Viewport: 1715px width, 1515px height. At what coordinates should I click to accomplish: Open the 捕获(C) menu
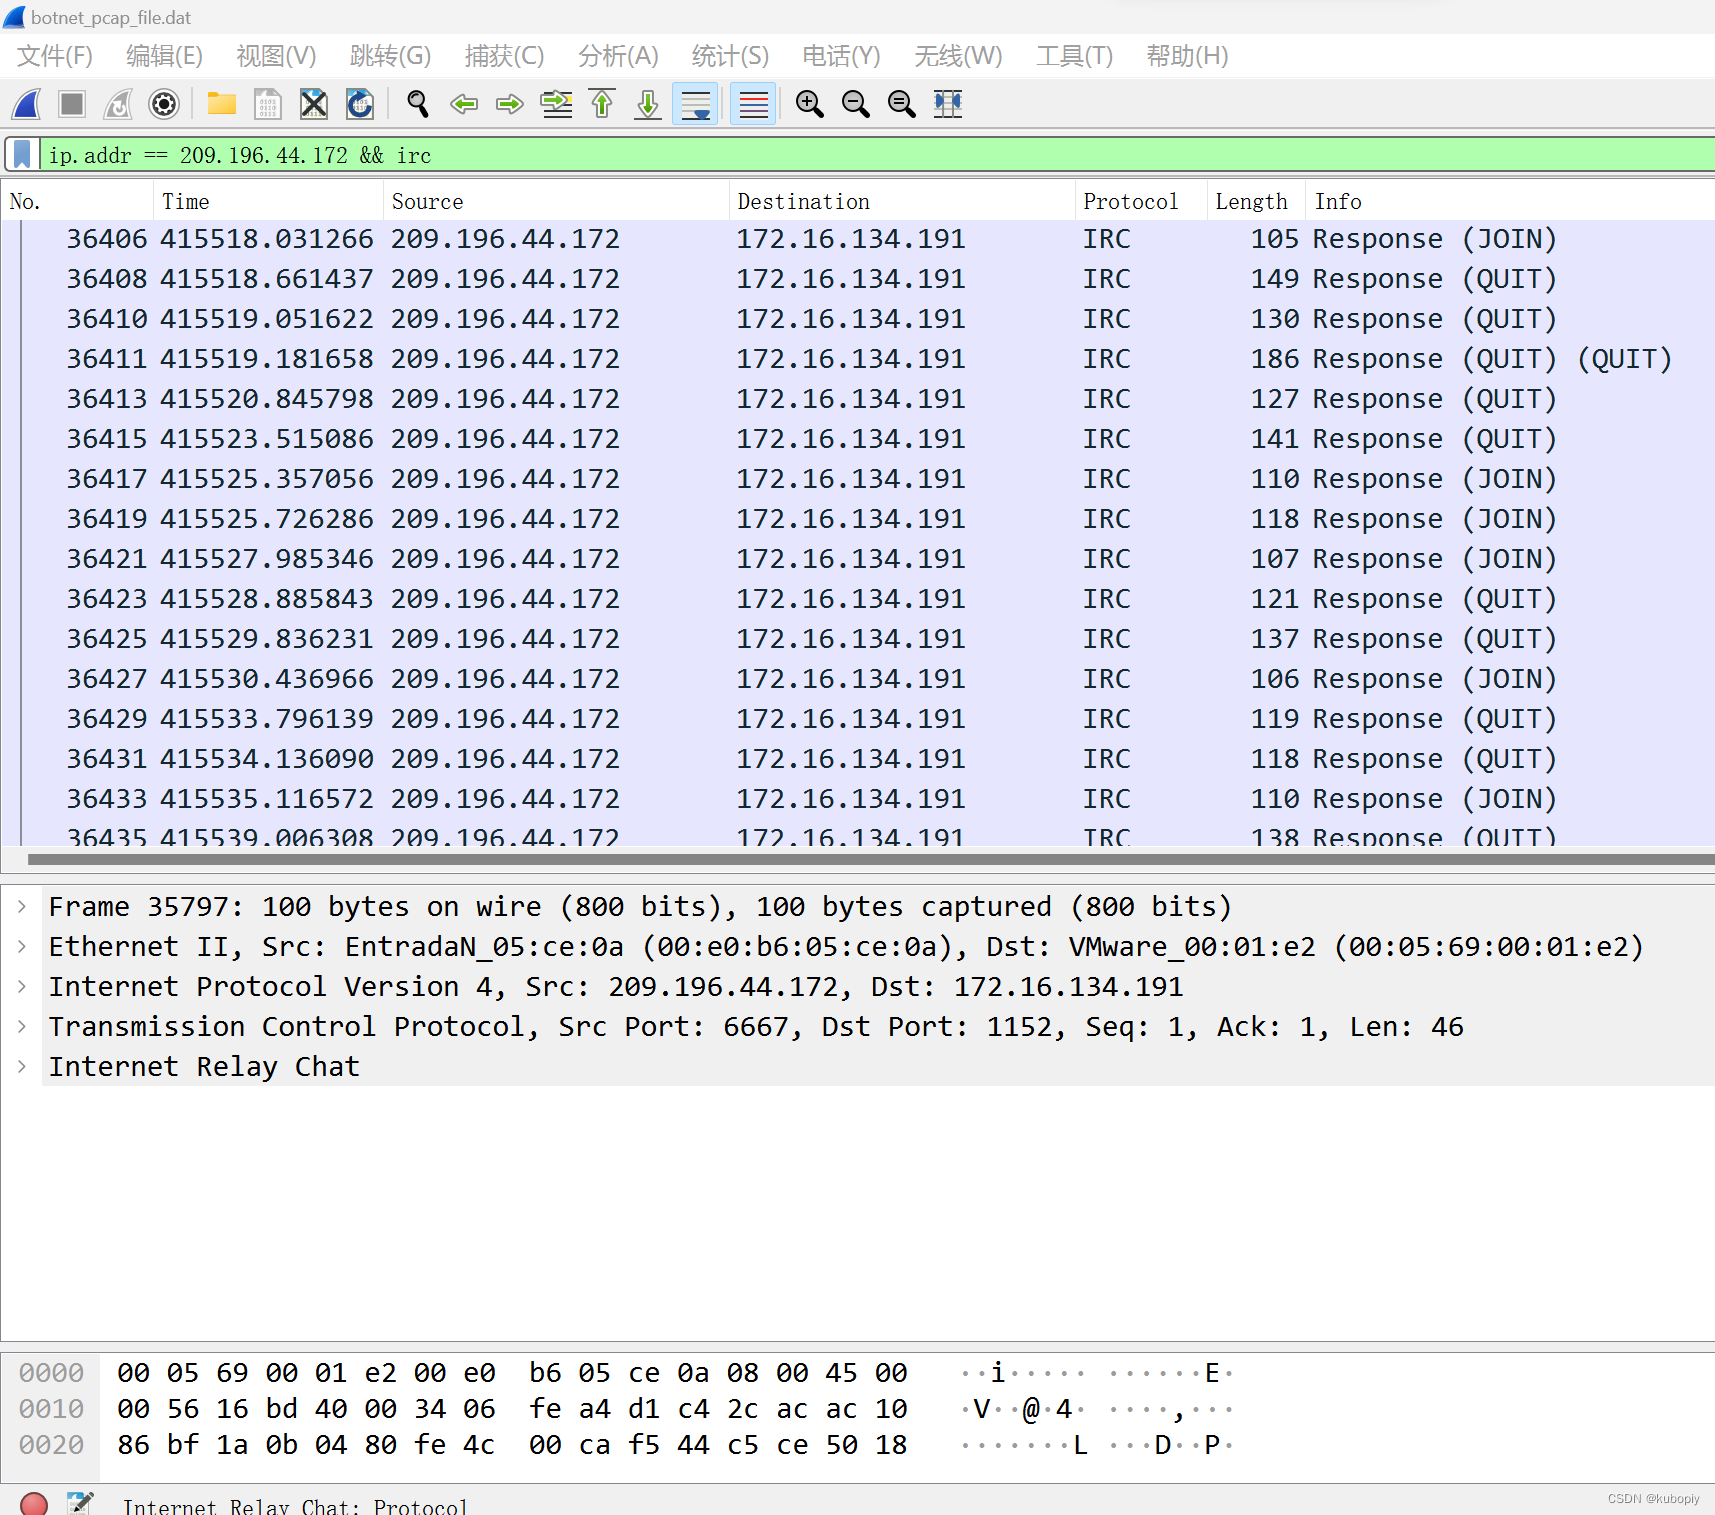click(505, 56)
